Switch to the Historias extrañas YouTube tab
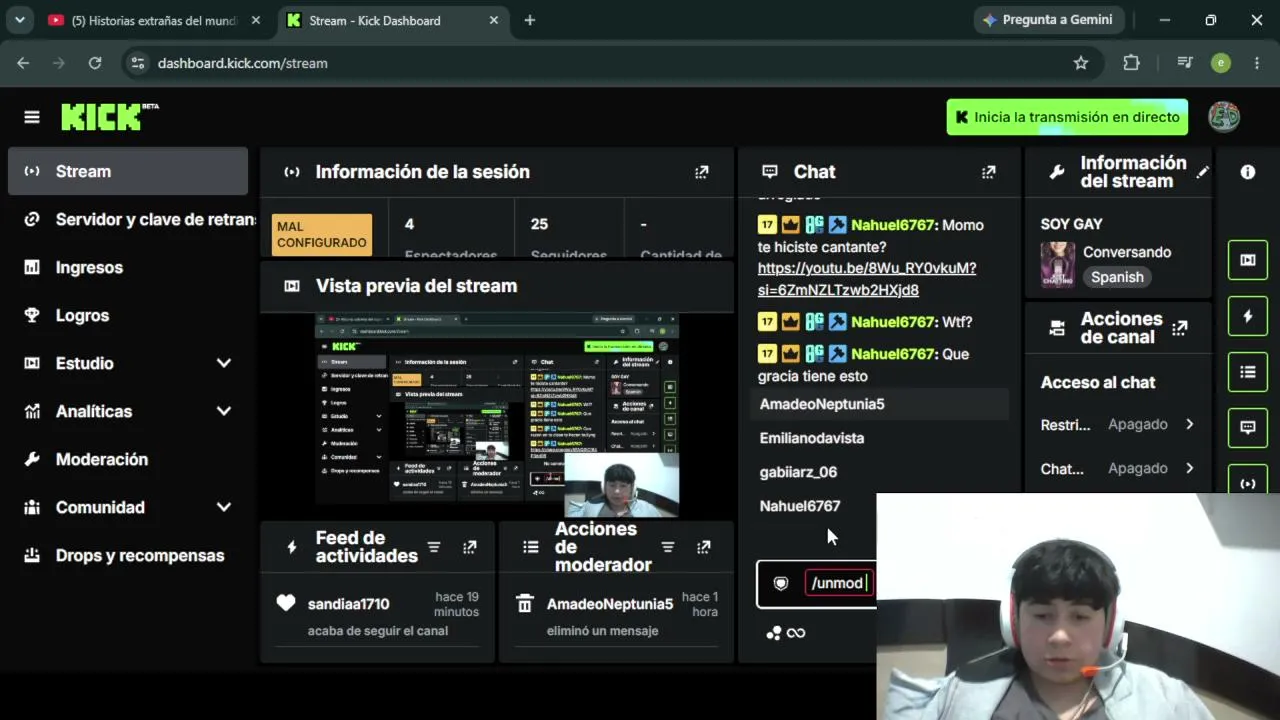The height and width of the screenshot is (720, 1280). pos(155,20)
